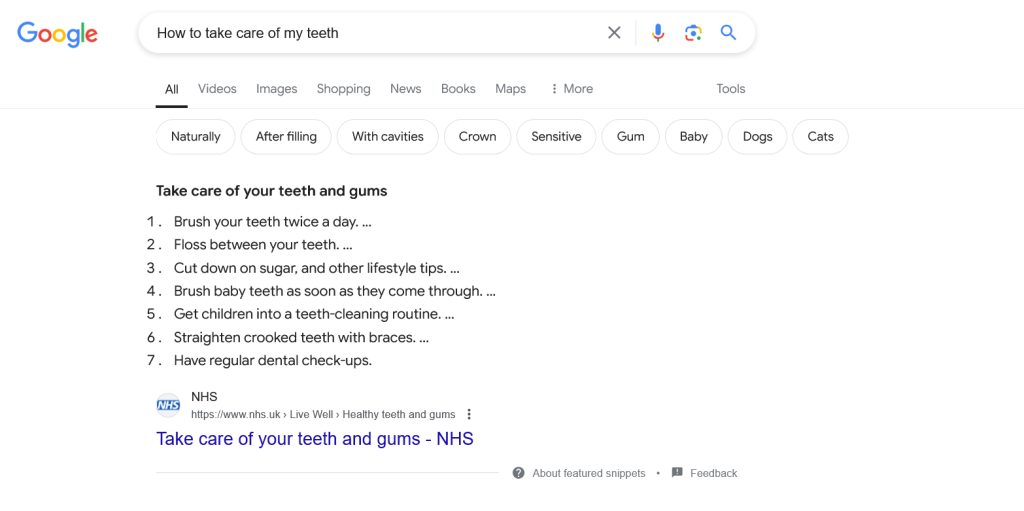Focus the search field with the teeth query
This screenshot has height=511, width=1024.
tap(372, 33)
